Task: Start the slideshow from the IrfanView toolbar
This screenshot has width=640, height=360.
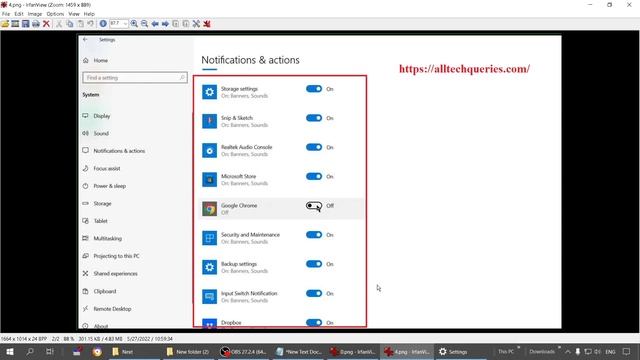Action: coord(15,24)
